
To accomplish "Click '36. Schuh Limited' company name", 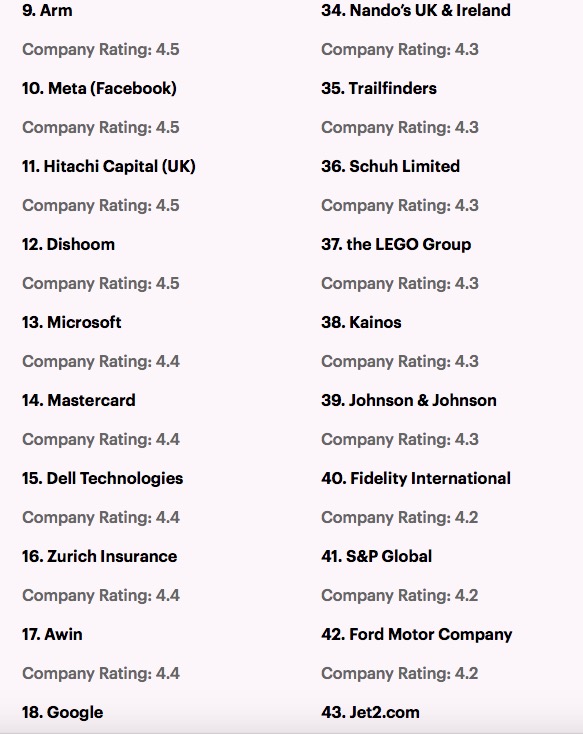I will tap(391, 166).
